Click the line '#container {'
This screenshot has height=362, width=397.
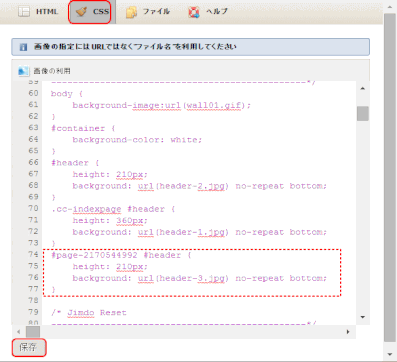83,129
